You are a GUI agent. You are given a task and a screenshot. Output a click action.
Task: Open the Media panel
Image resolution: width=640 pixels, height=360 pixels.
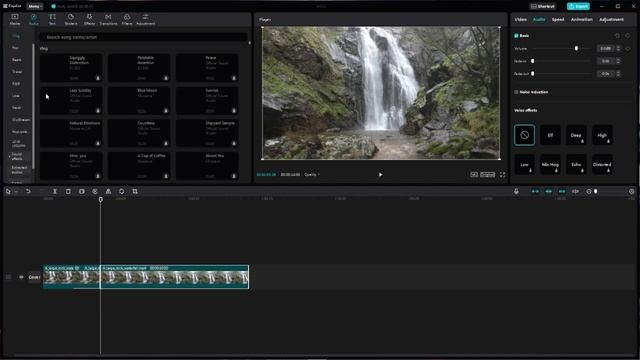(15, 19)
